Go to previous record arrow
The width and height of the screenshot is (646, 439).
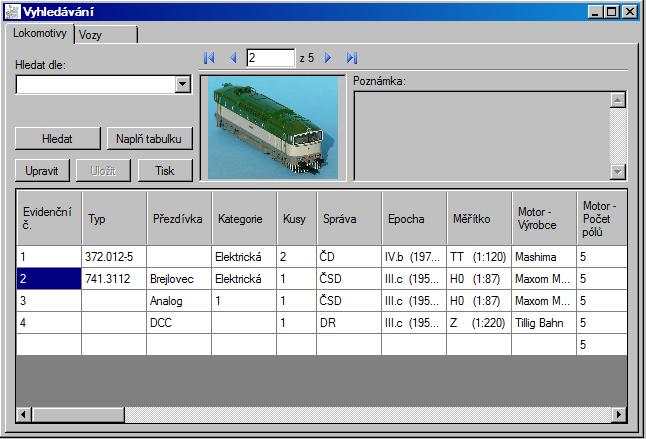(x=233, y=59)
